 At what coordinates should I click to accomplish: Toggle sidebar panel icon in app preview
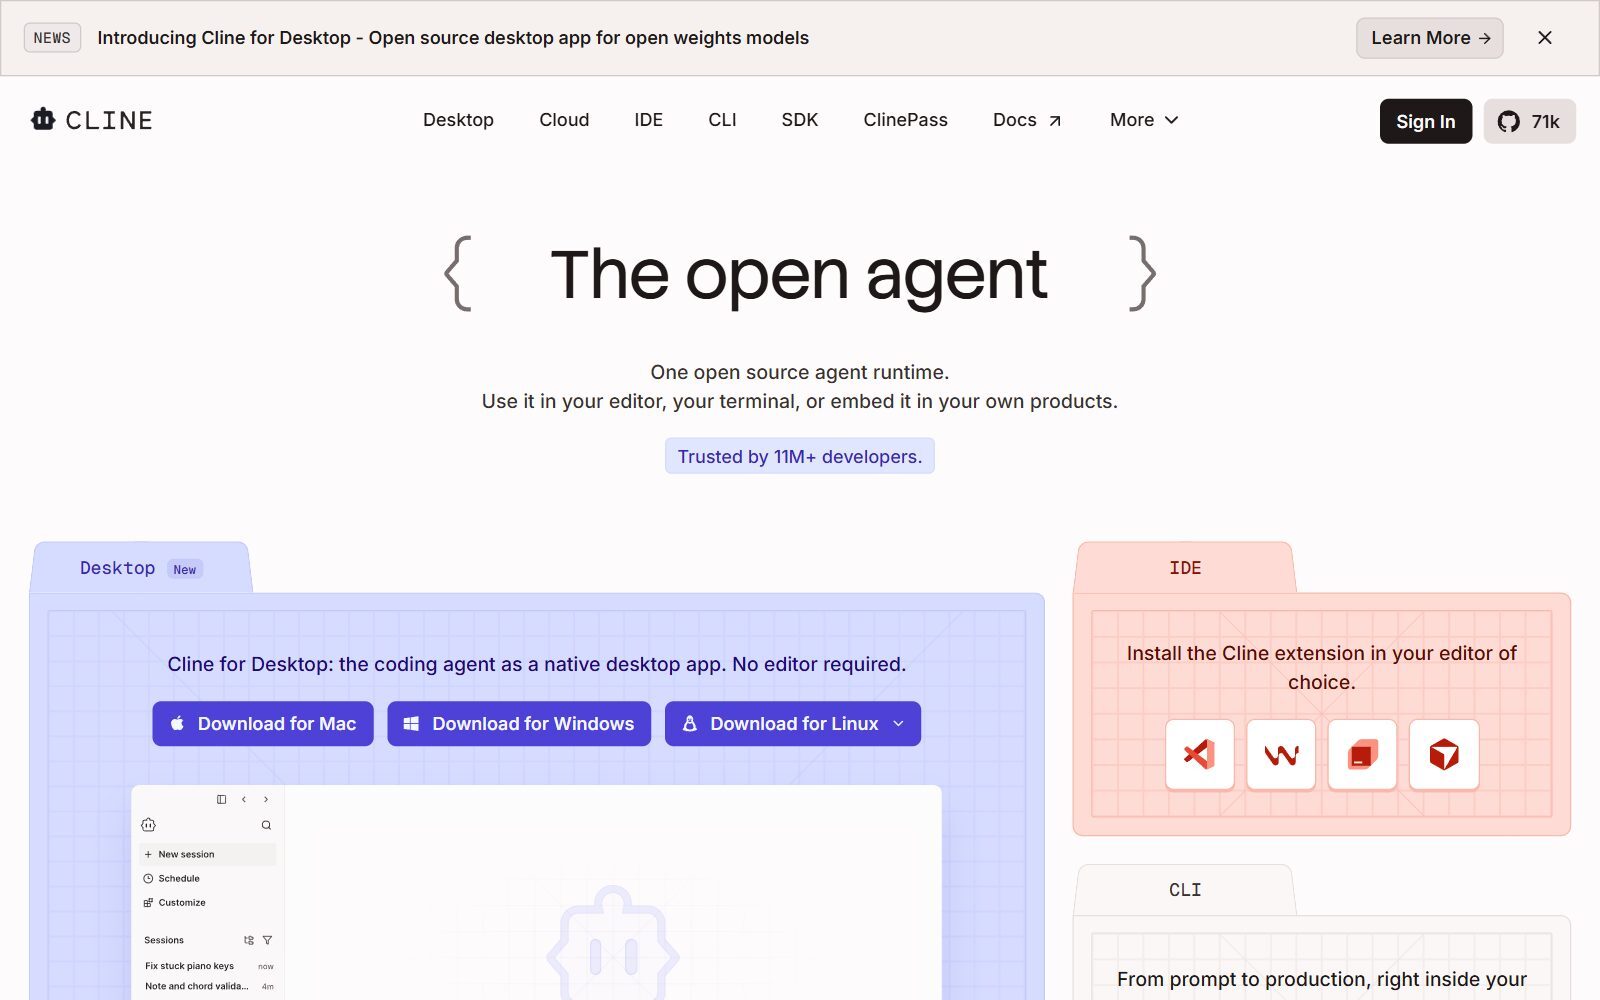pyautogui.click(x=221, y=799)
